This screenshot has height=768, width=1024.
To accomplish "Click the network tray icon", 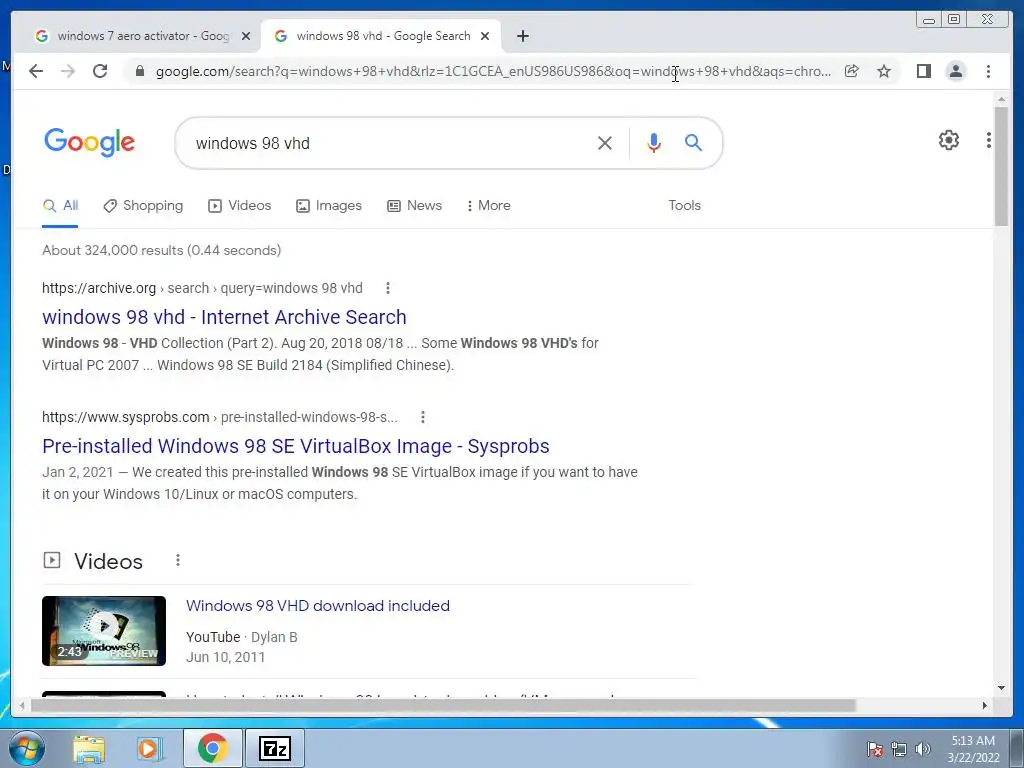I will pyautogui.click(x=899, y=749).
